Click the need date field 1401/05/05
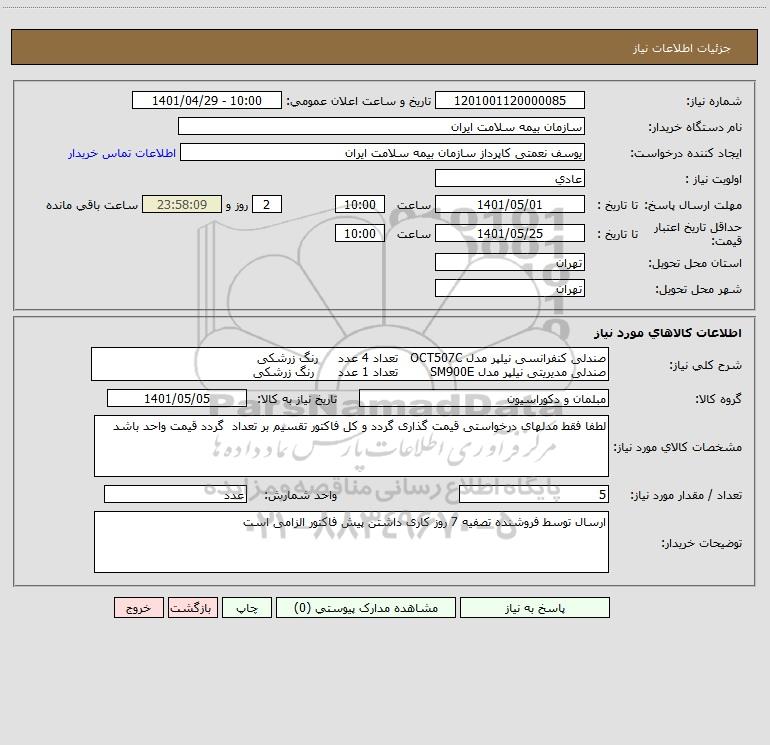 point(177,398)
